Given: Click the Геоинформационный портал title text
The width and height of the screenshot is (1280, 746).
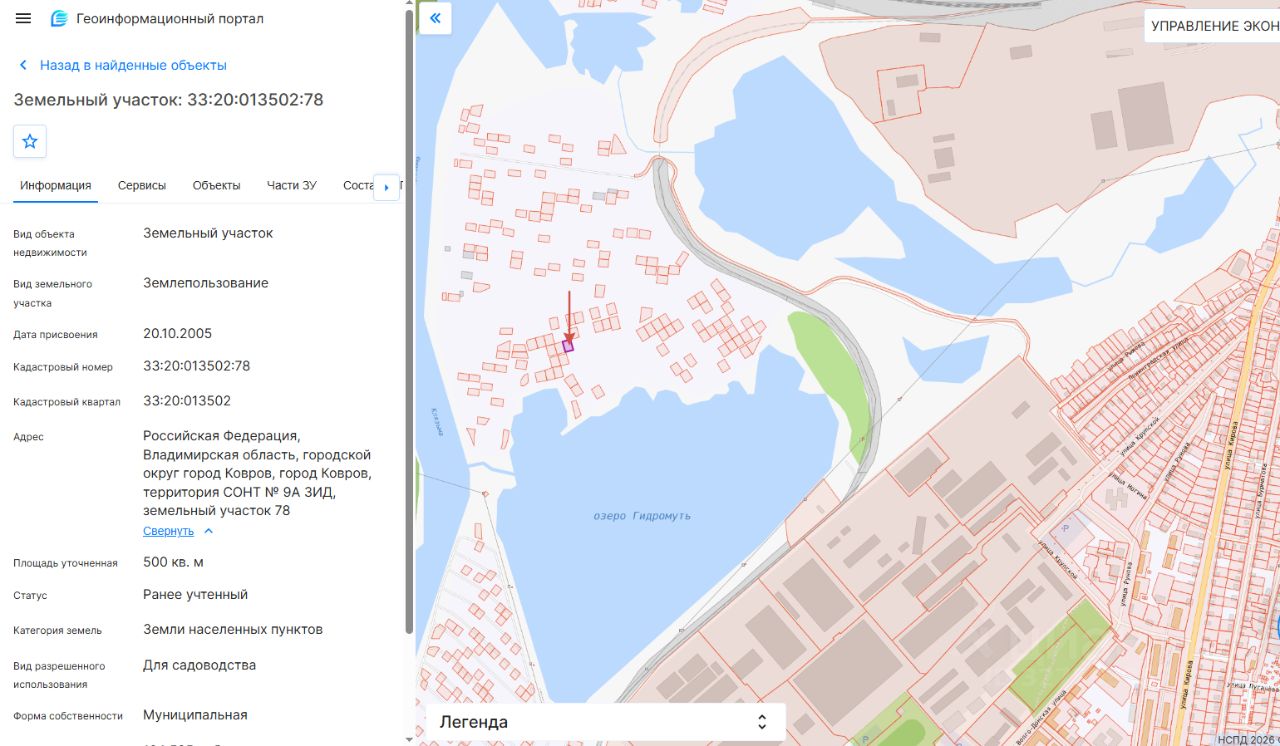Looking at the screenshot, I should click(170, 19).
